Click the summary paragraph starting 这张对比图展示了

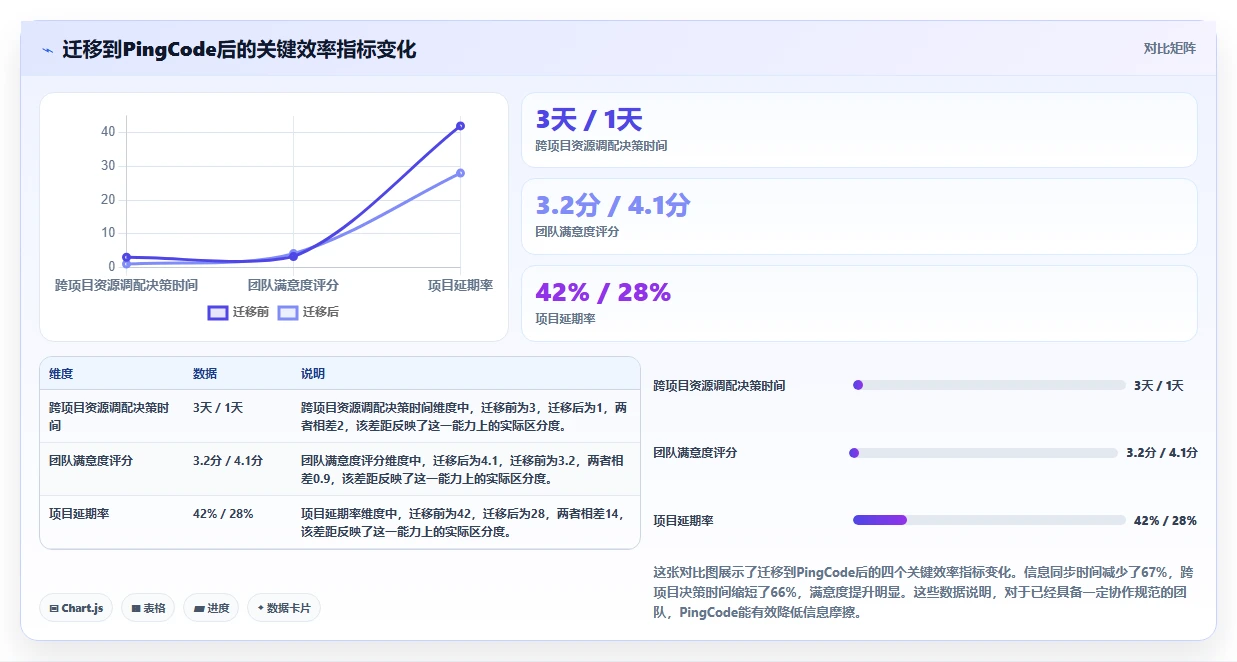point(921,592)
